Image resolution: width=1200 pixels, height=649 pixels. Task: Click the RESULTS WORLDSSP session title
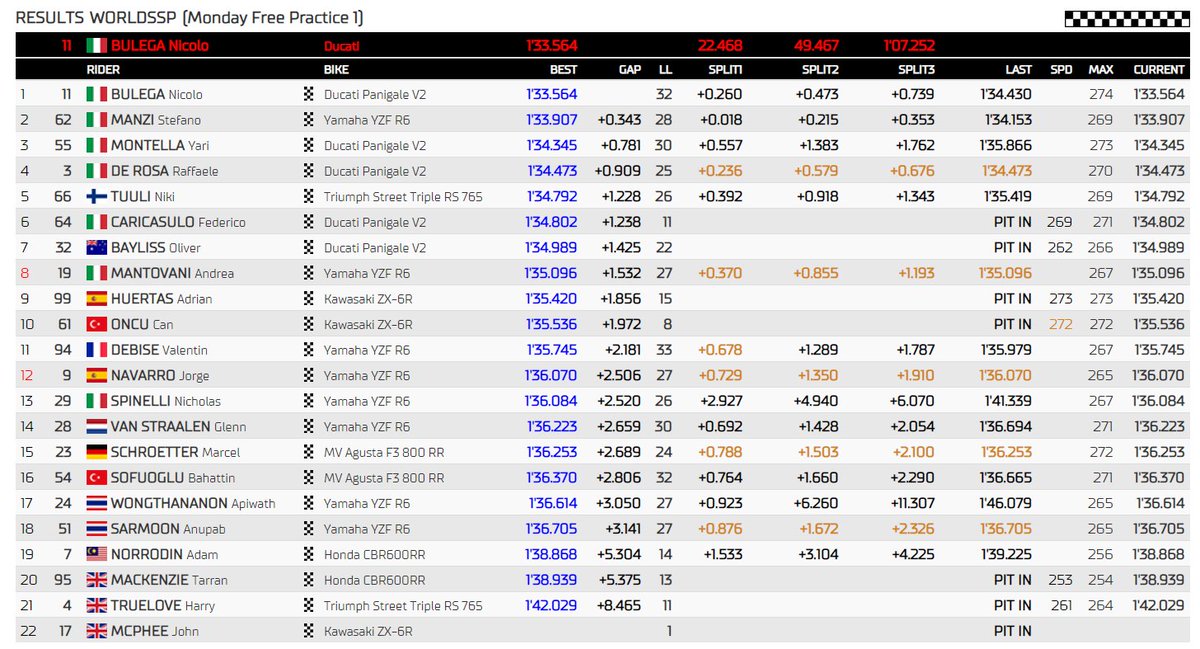coord(190,18)
